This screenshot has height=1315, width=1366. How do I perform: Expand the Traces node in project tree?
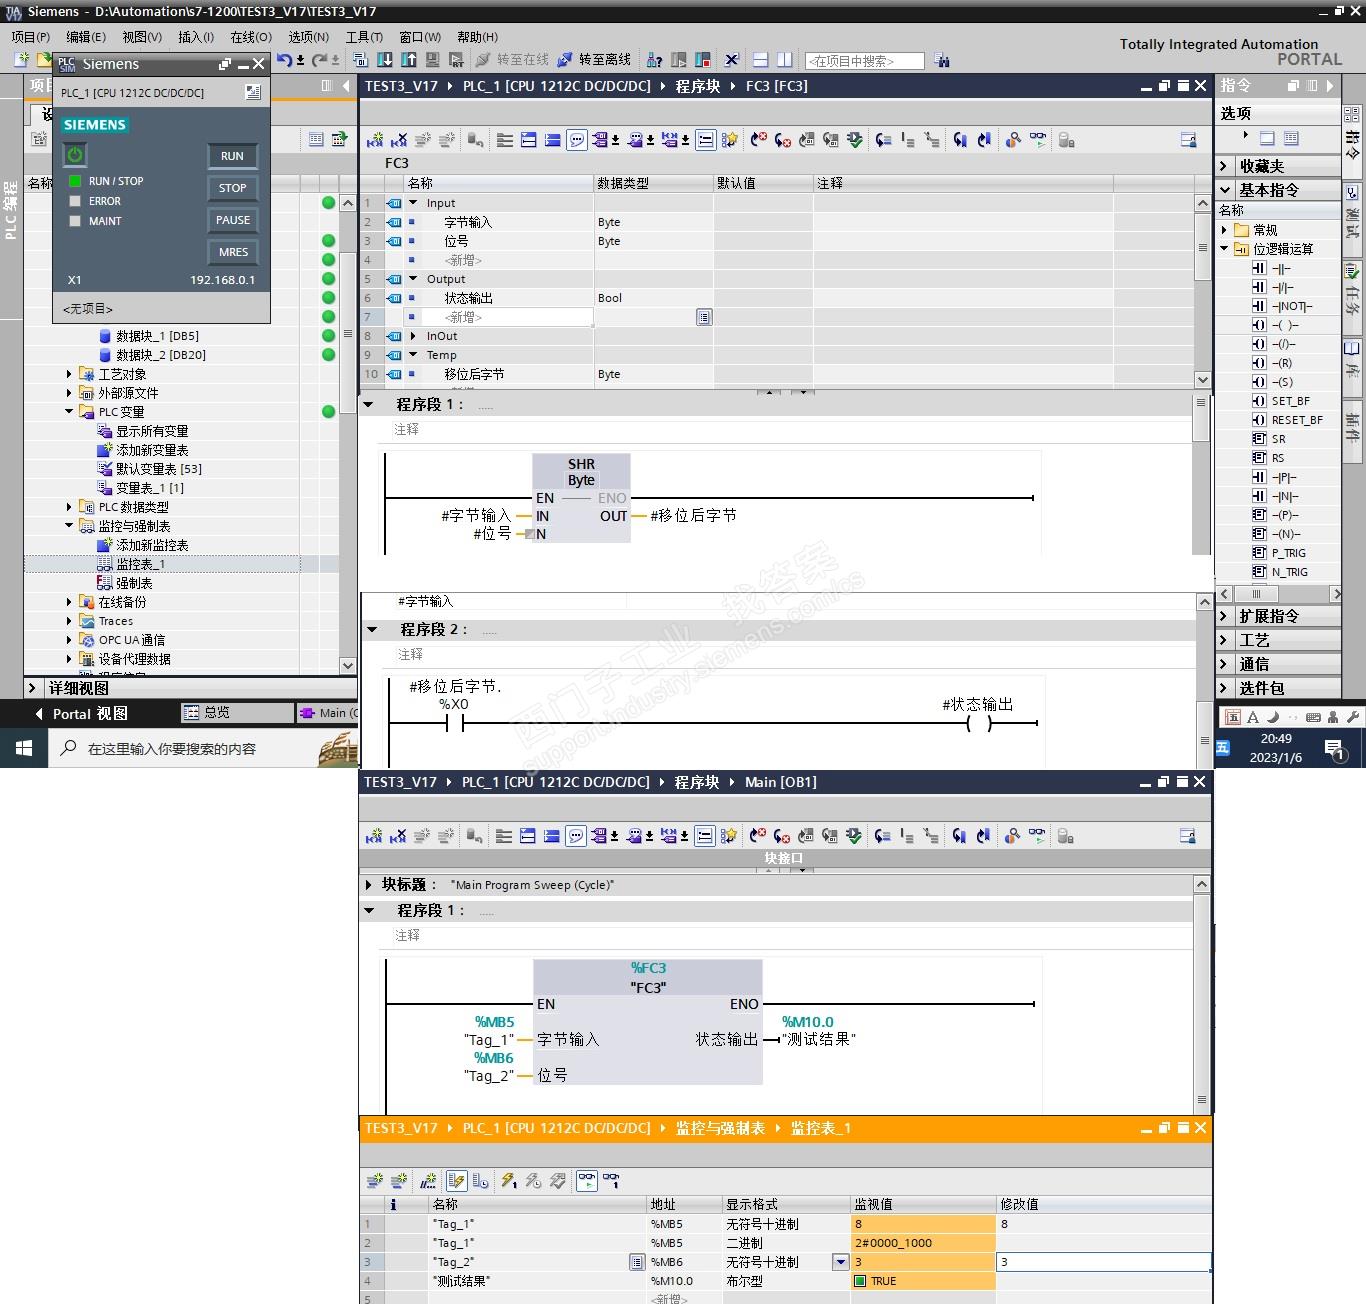point(69,621)
